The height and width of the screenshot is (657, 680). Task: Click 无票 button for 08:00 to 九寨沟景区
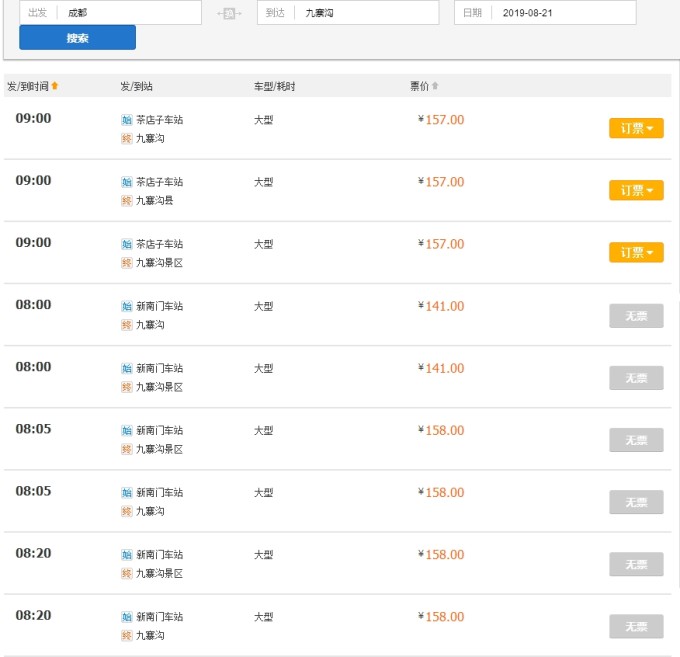tap(636, 378)
